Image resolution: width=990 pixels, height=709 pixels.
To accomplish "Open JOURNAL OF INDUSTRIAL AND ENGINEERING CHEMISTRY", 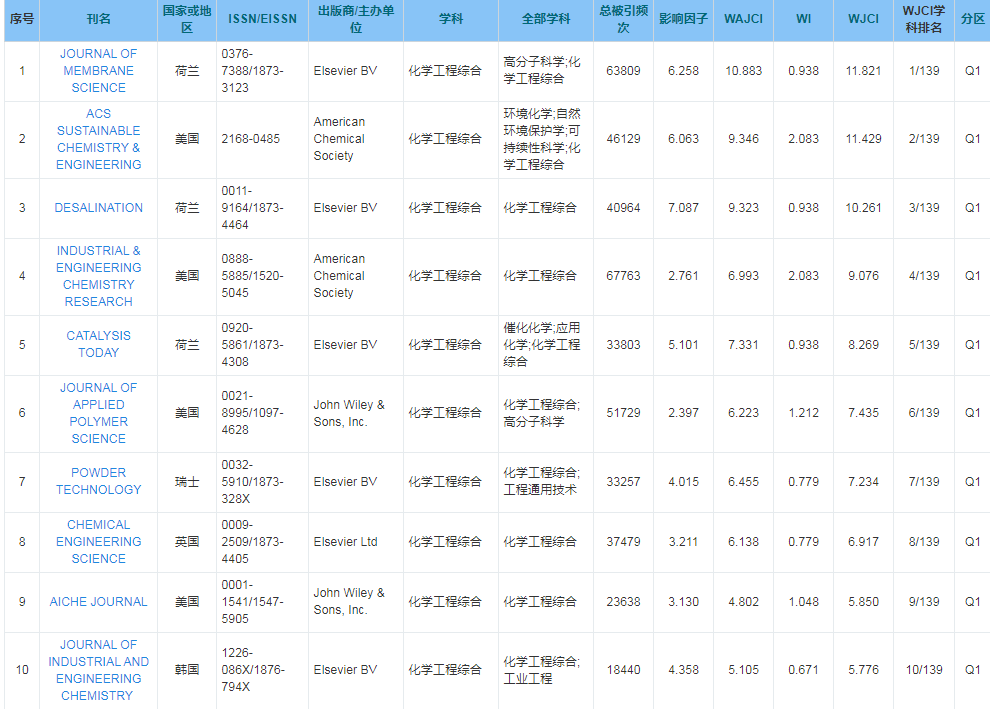I will point(98,670).
